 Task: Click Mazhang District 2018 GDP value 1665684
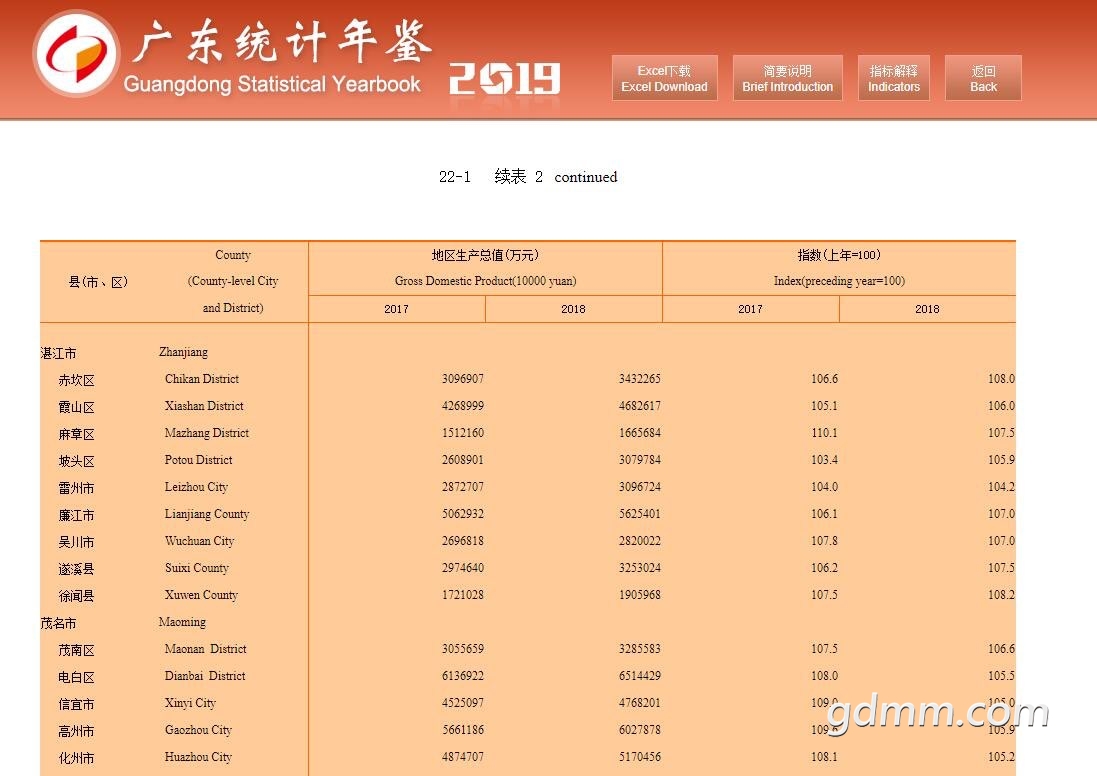[x=635, y=433]
